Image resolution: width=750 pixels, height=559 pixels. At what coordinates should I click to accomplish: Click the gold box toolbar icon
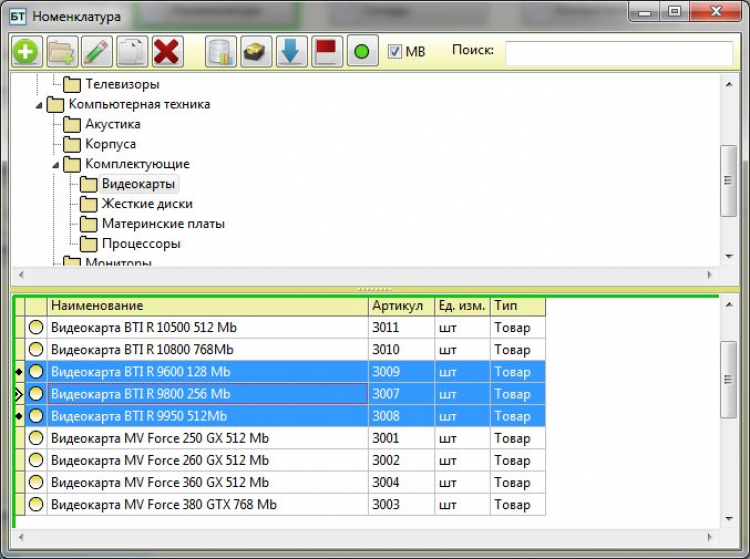(x=256, y=51)
